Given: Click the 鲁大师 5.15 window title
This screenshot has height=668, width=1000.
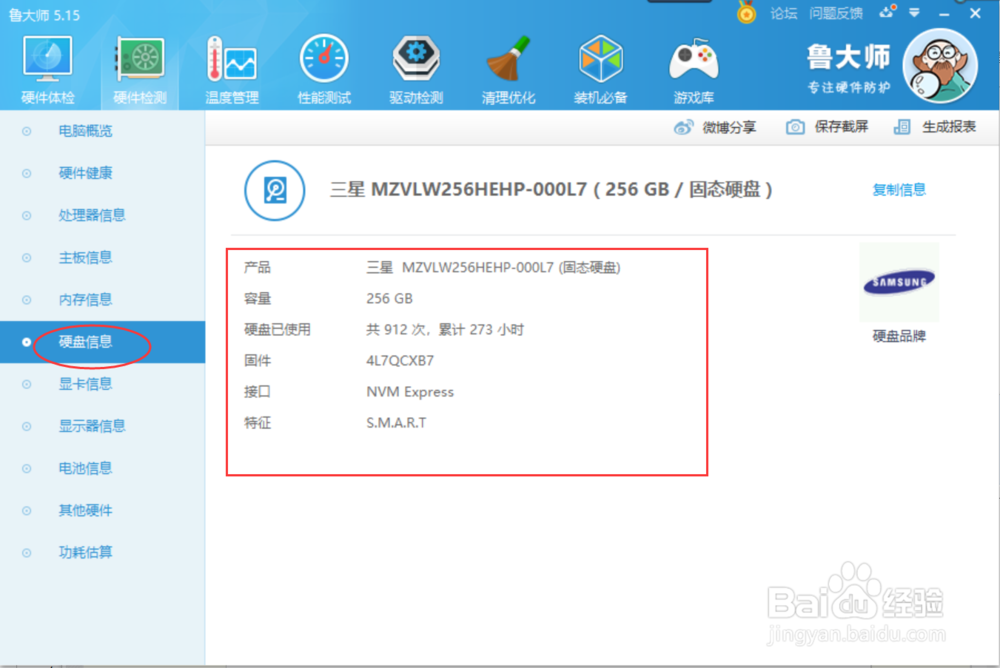Looking at the screenshot, I should (44, 15).
